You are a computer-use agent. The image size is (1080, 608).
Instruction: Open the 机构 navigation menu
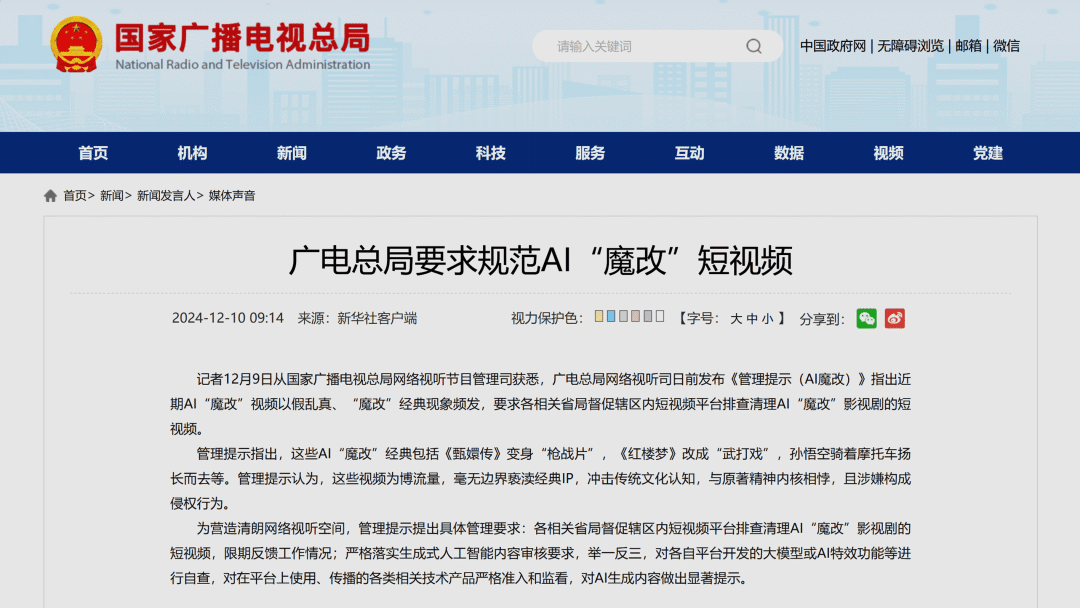[x=192, y=153]
